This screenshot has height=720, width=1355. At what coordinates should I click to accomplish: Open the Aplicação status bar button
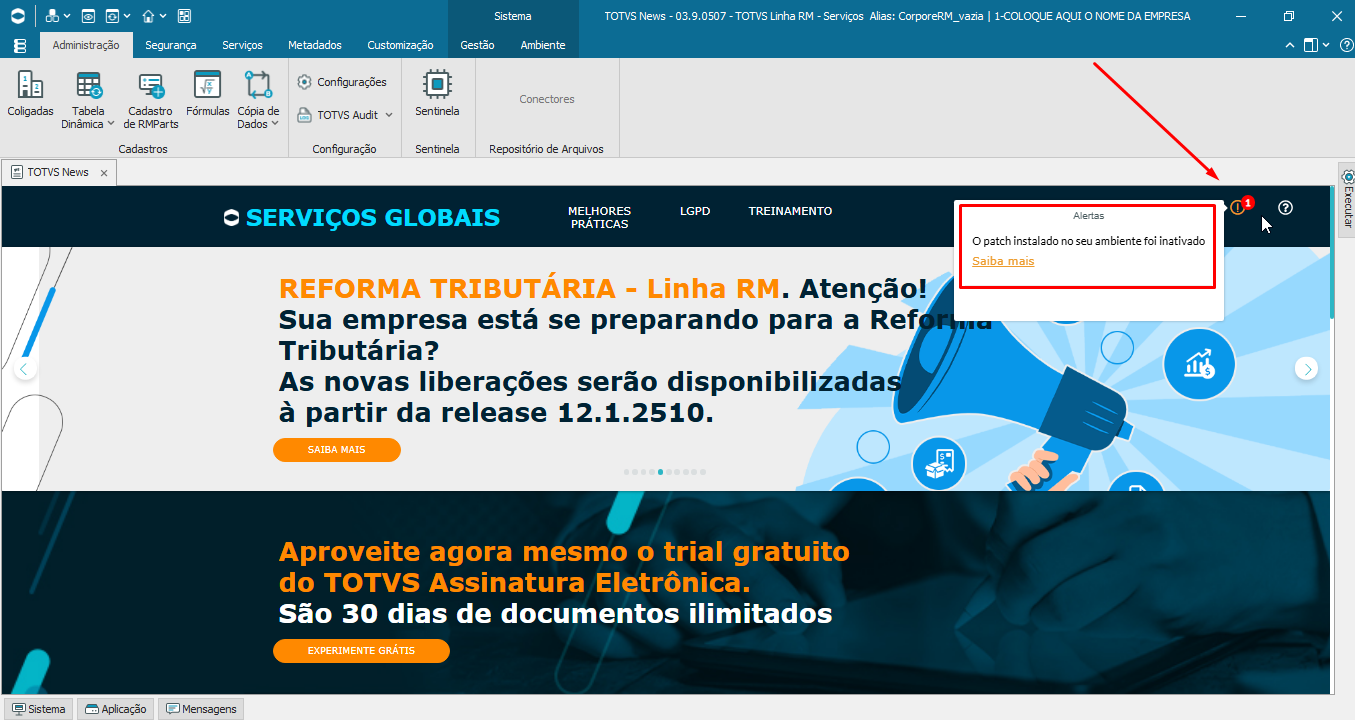click(x=116, y=709)
